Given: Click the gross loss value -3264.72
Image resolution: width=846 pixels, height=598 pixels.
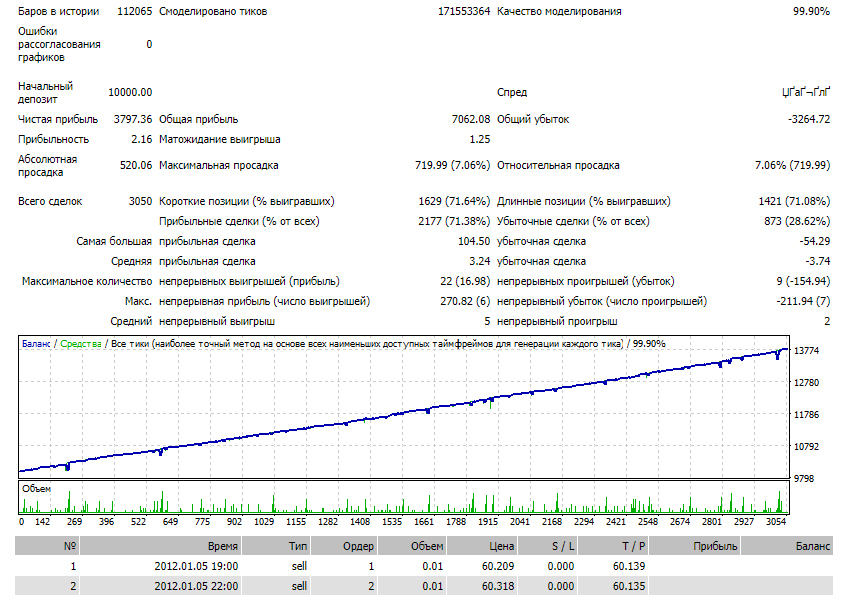Looking at the screenshot, I should click(809, 119).
